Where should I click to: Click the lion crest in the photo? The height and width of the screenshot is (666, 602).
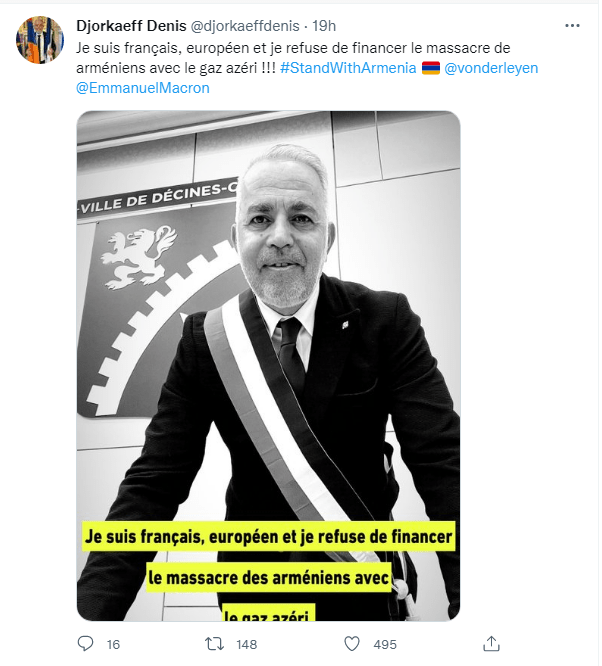138,257
